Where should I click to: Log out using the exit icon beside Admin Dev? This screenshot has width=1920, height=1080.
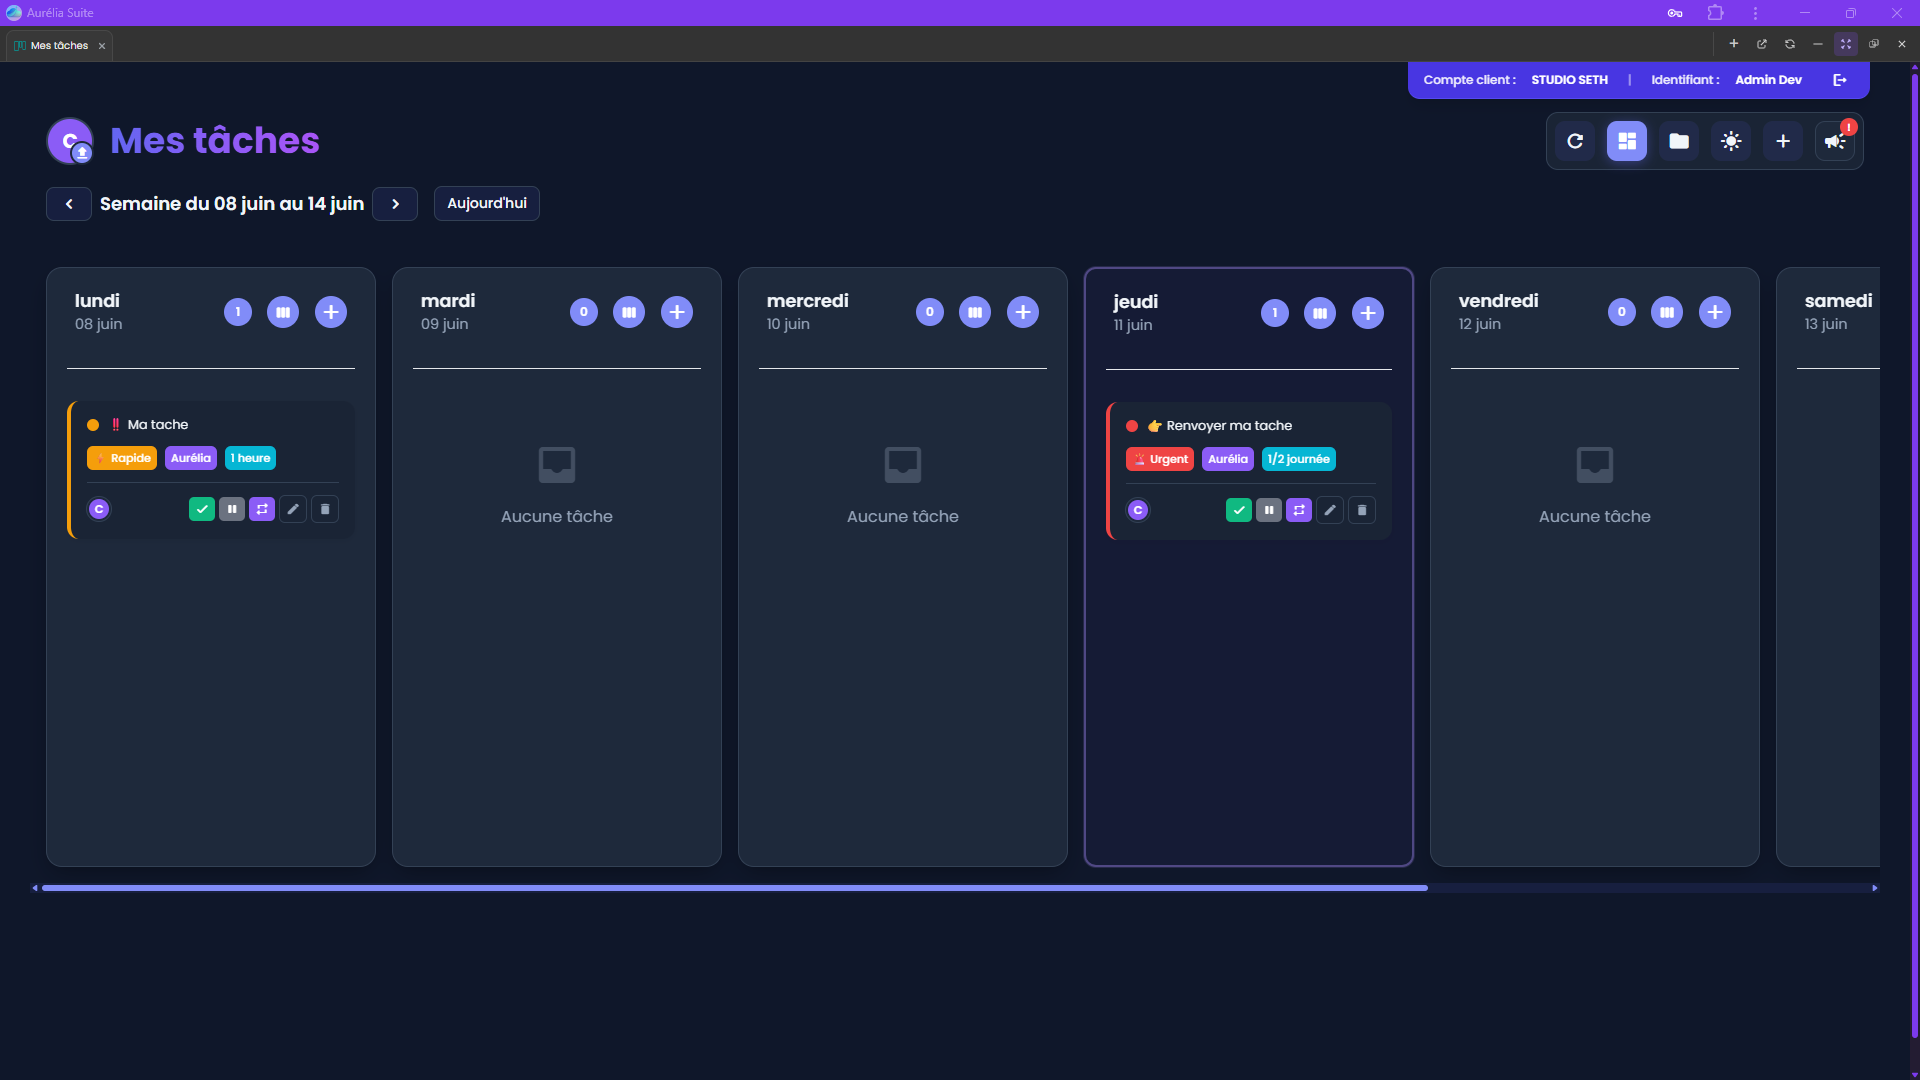pyautogui.click(x=1840, y=80)
